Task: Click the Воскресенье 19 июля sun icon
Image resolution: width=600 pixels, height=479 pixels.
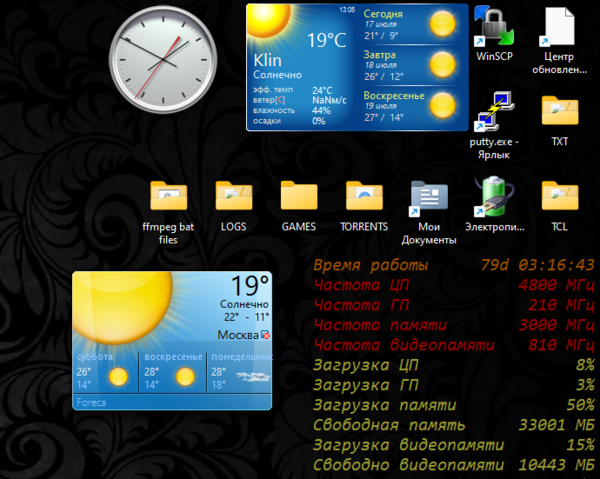Action: 442,105
